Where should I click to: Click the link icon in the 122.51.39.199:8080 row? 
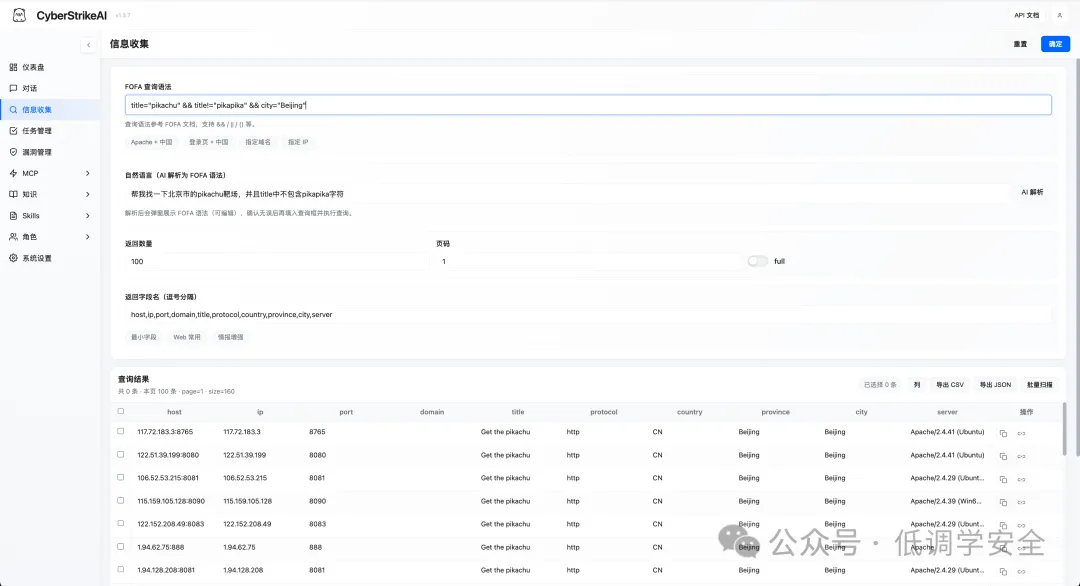1021,456
